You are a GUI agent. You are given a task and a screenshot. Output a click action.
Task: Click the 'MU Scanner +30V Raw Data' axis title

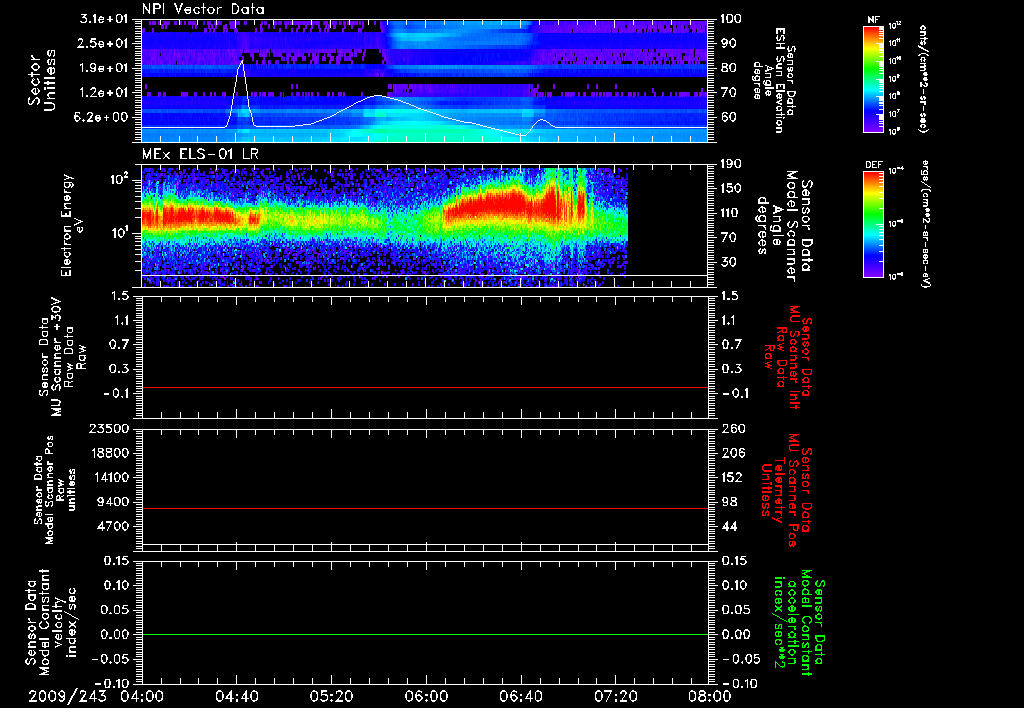click(x=63, y=357)
